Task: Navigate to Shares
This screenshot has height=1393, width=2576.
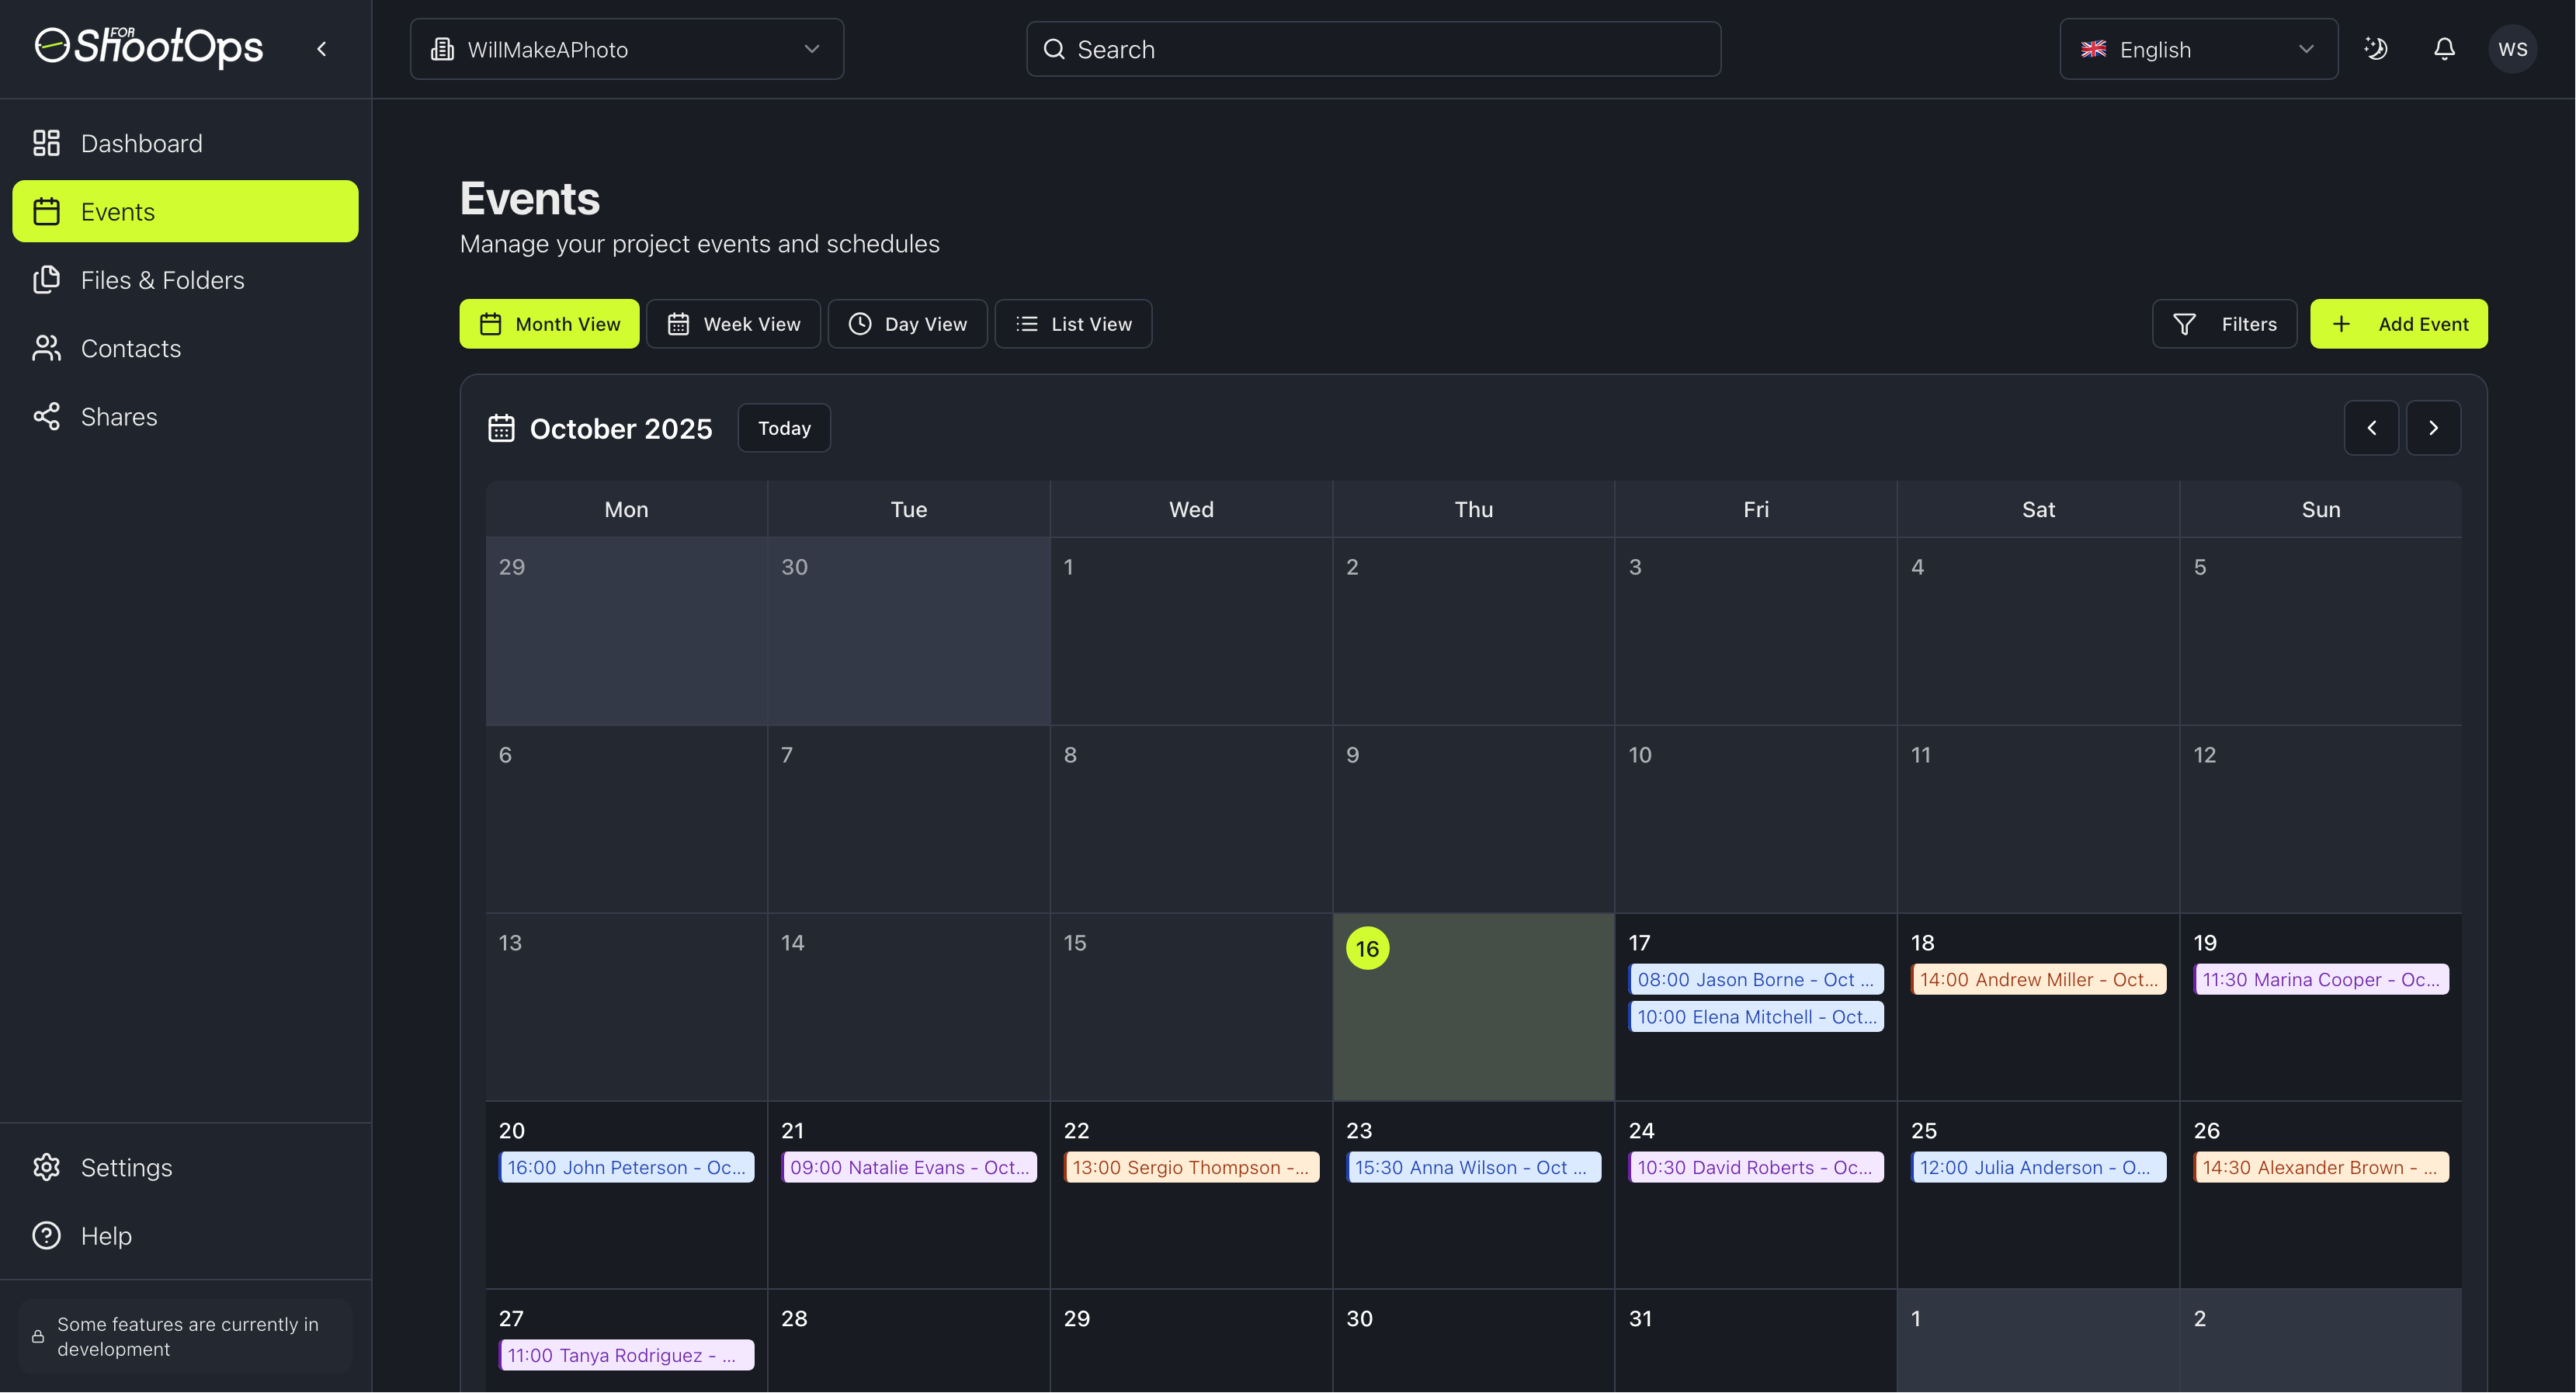Action: pyautogui.click(x=118, y=416)
